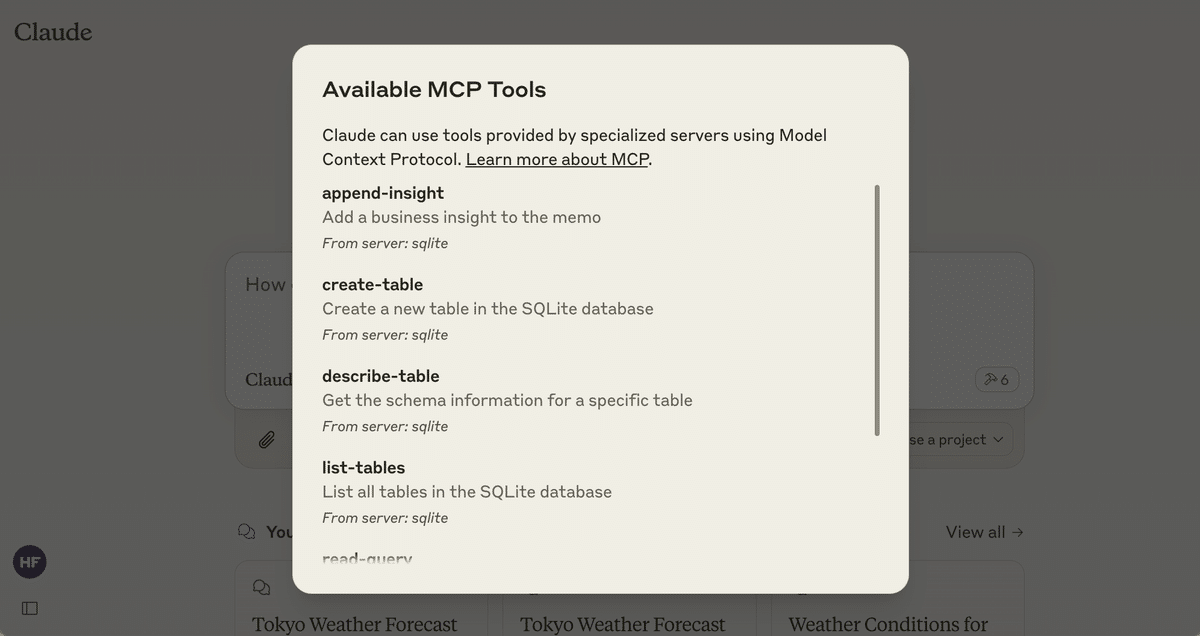Click the chat bubbles icon beside recent chats
The height and width of the screenshot is (636, 1200).
coord(246,532)
